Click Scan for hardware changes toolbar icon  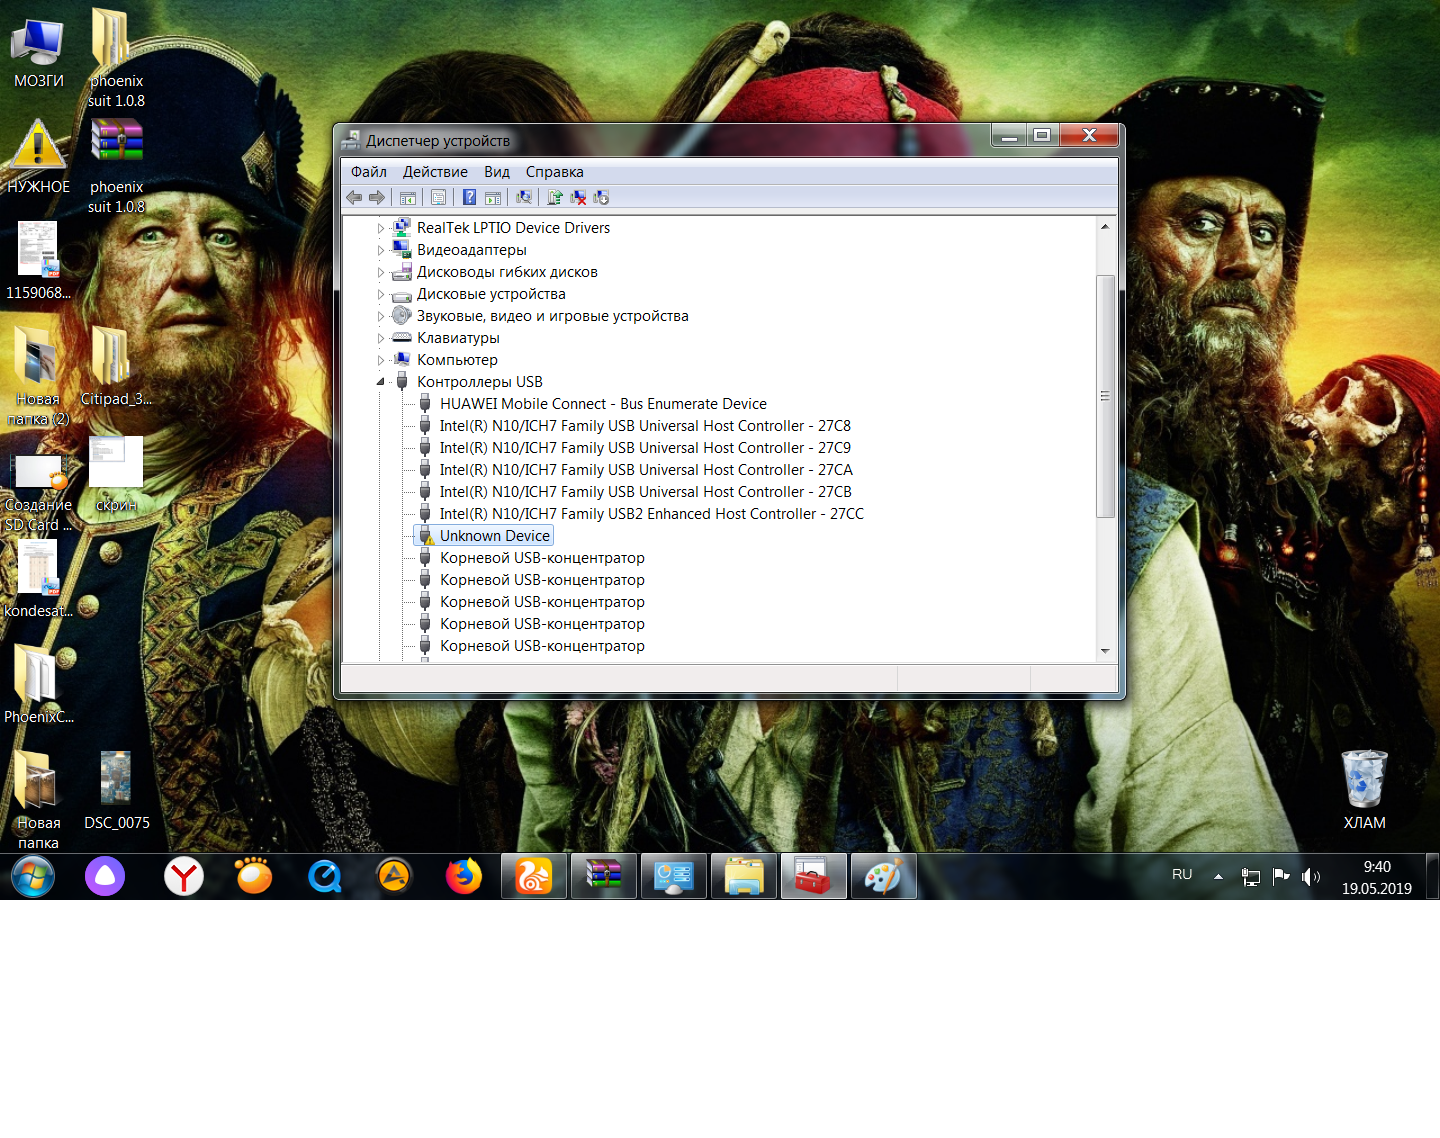tap(524, 197)
